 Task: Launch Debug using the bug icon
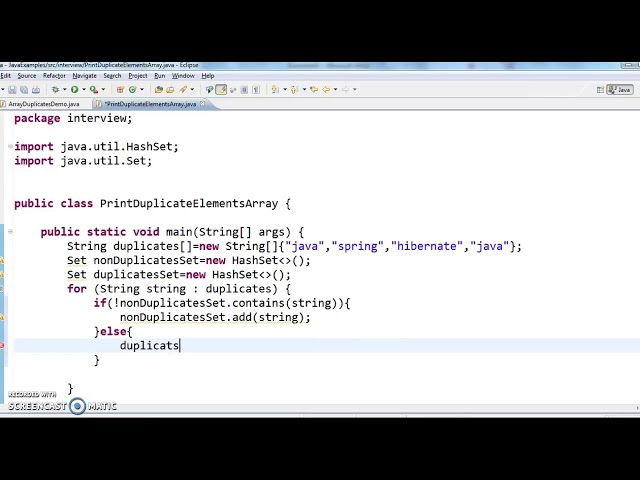click(55, 89)
